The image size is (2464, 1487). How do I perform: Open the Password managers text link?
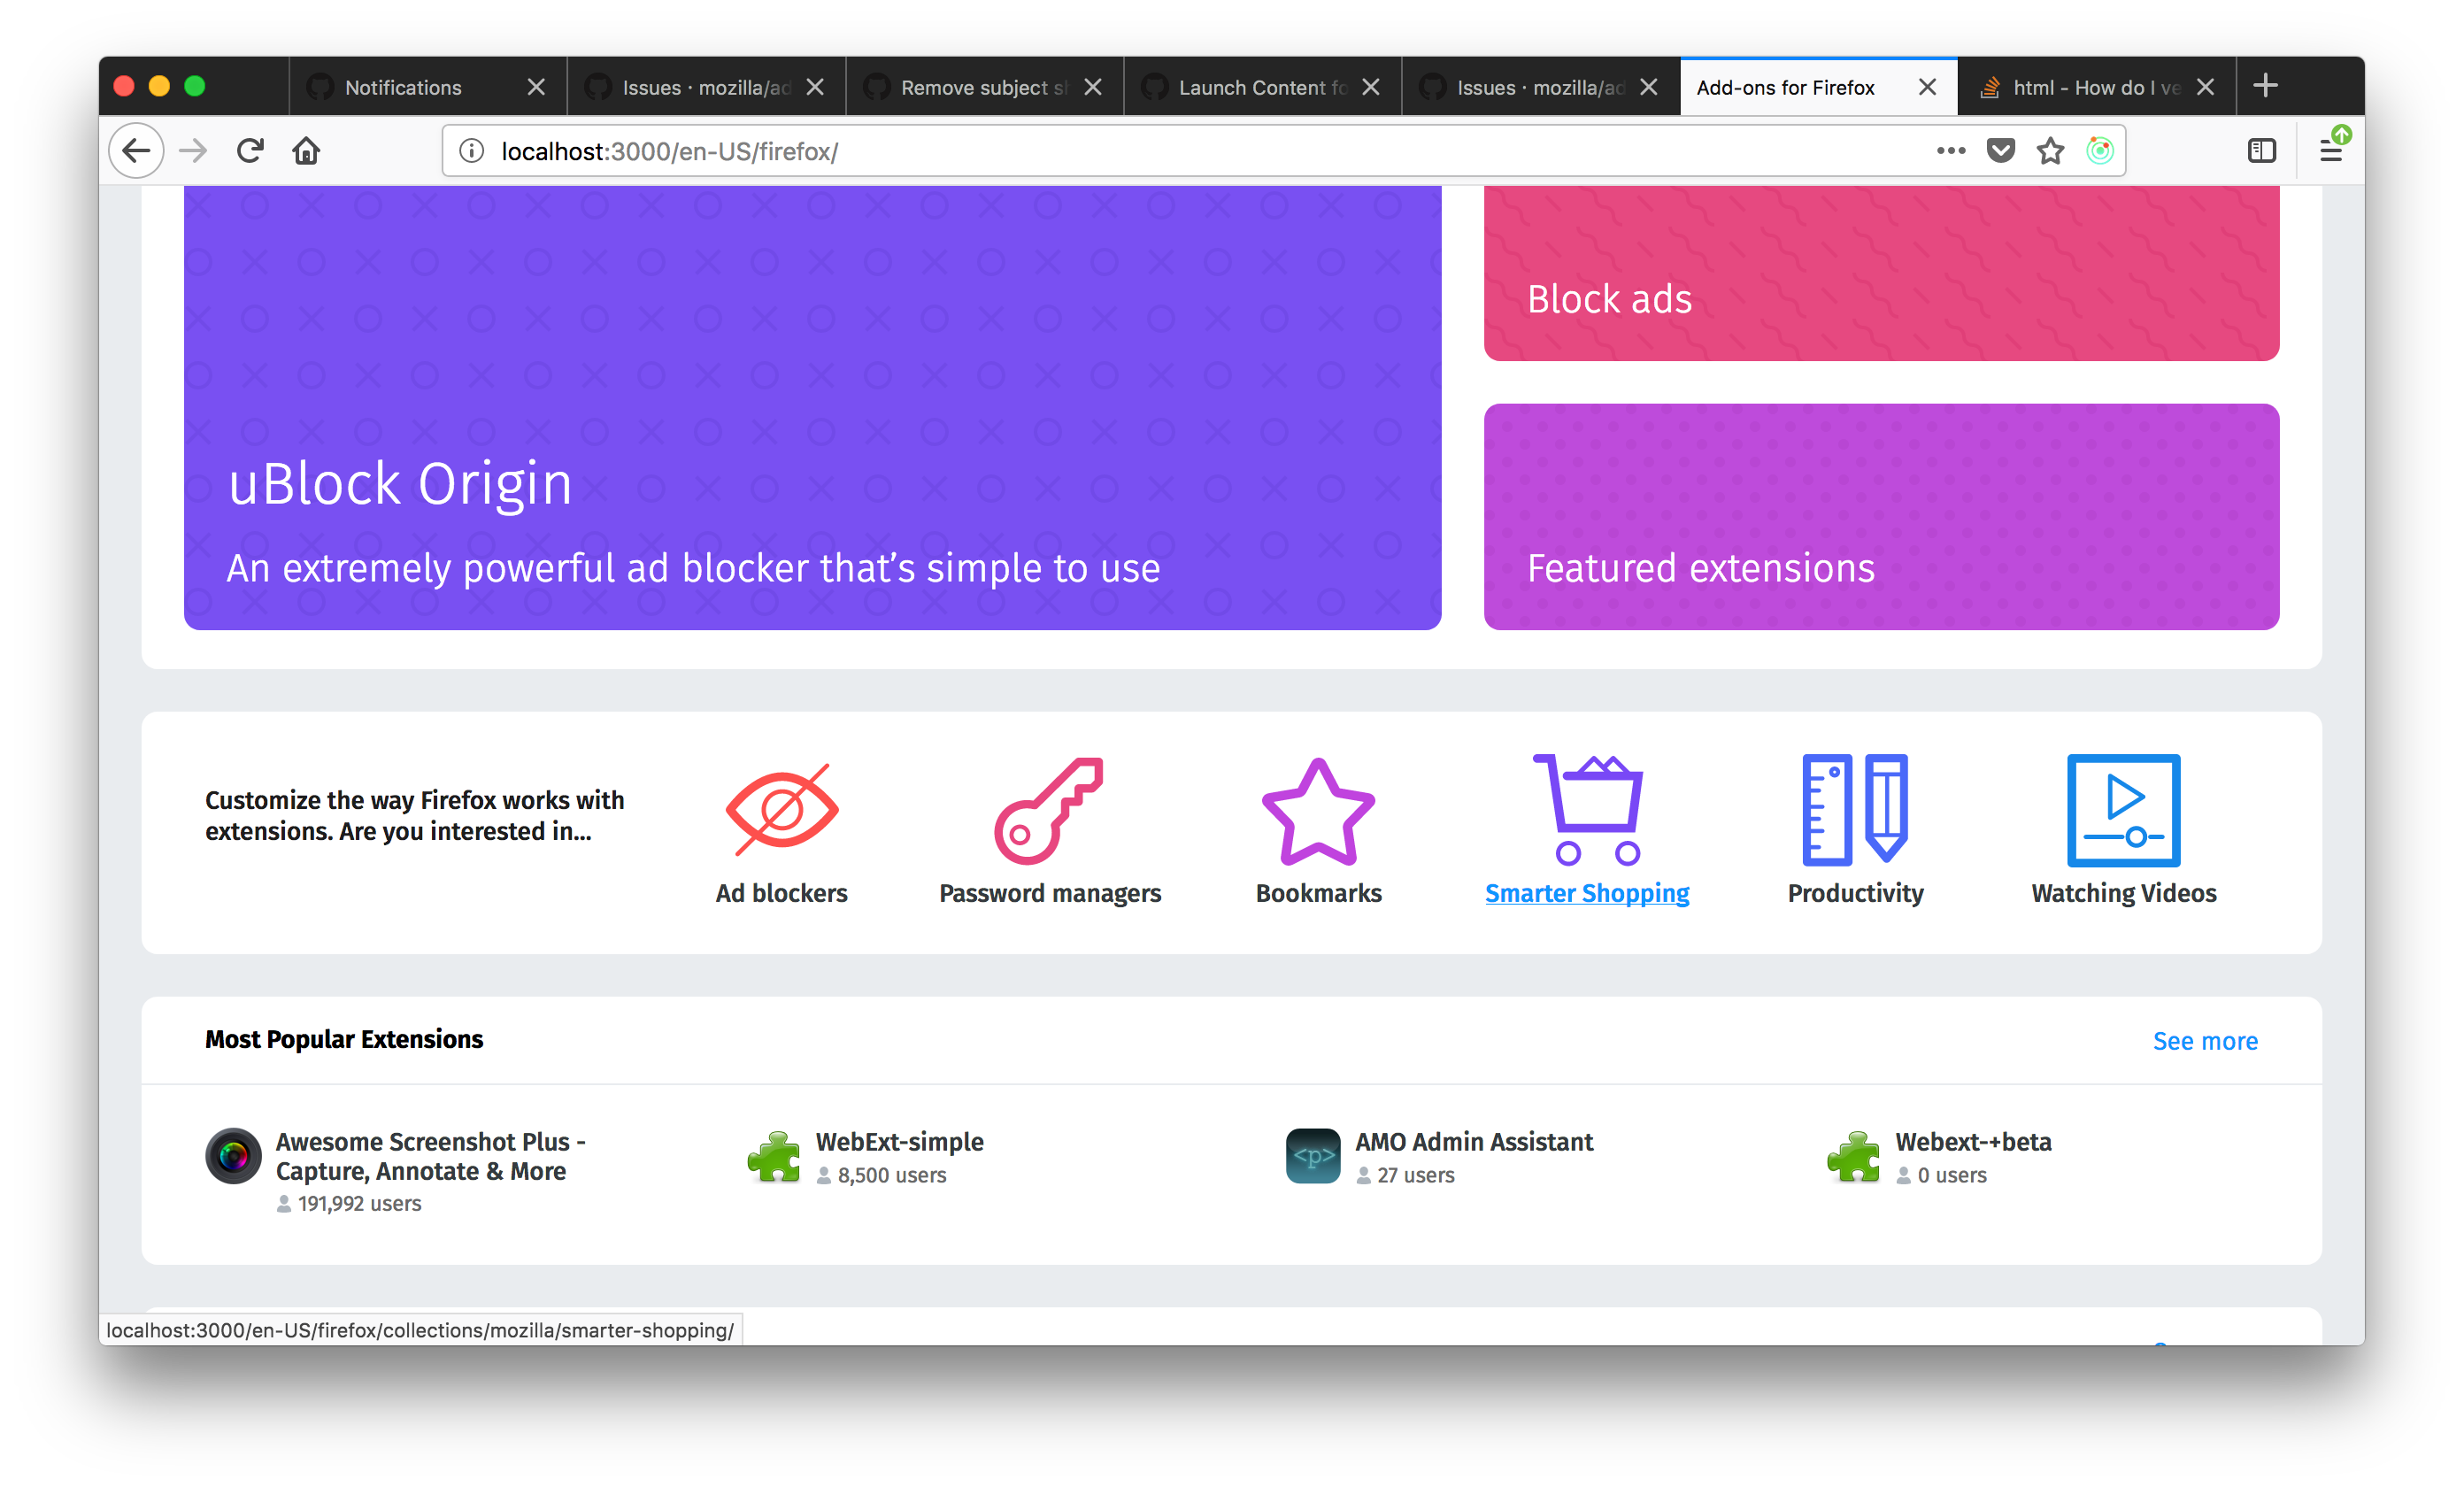tap(1049, 893)
